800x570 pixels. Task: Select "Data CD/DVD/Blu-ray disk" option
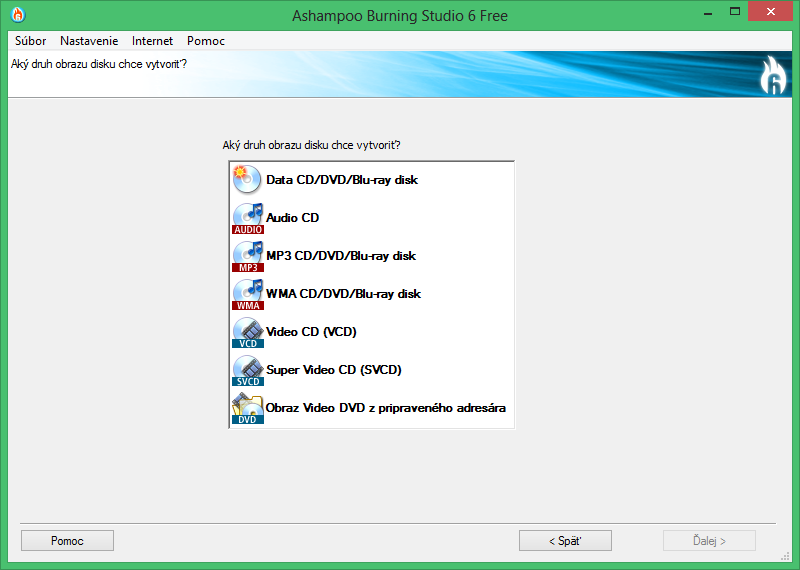click(x=371, y=180)
